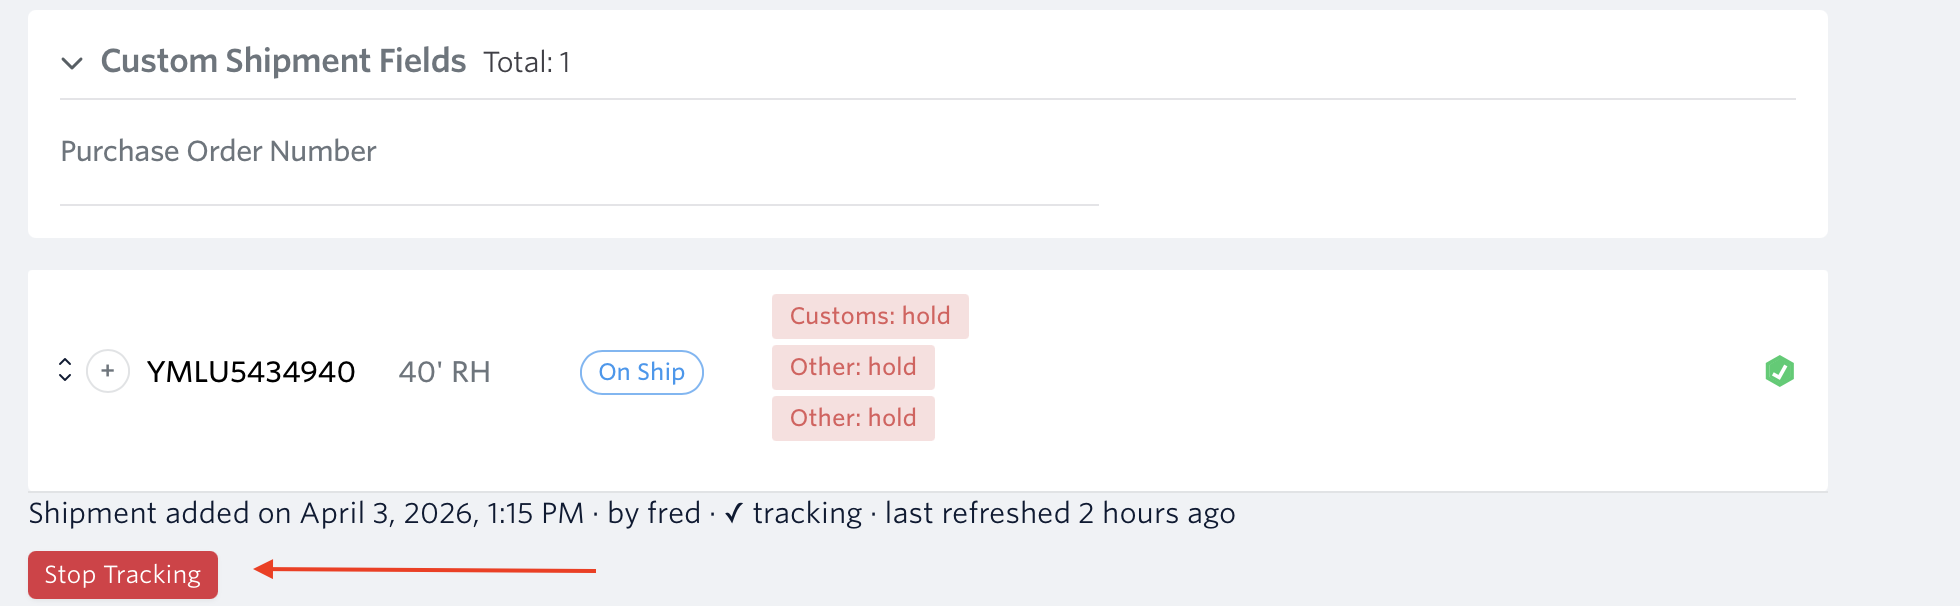Toggle the up/down arrows beside container row
Viewport: 1960px width, 606px height.
coord(65,370)
